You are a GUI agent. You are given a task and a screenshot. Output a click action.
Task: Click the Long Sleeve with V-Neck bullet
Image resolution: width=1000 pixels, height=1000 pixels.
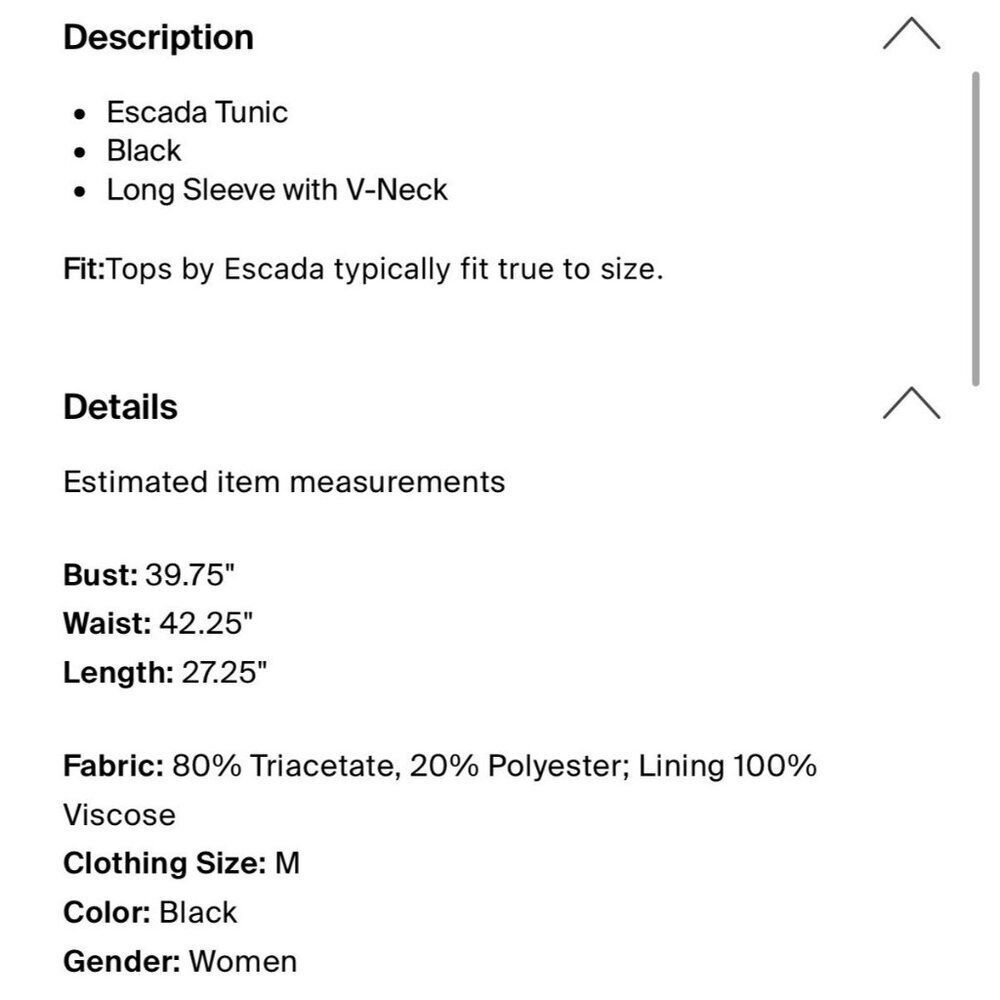click(277, 190)
